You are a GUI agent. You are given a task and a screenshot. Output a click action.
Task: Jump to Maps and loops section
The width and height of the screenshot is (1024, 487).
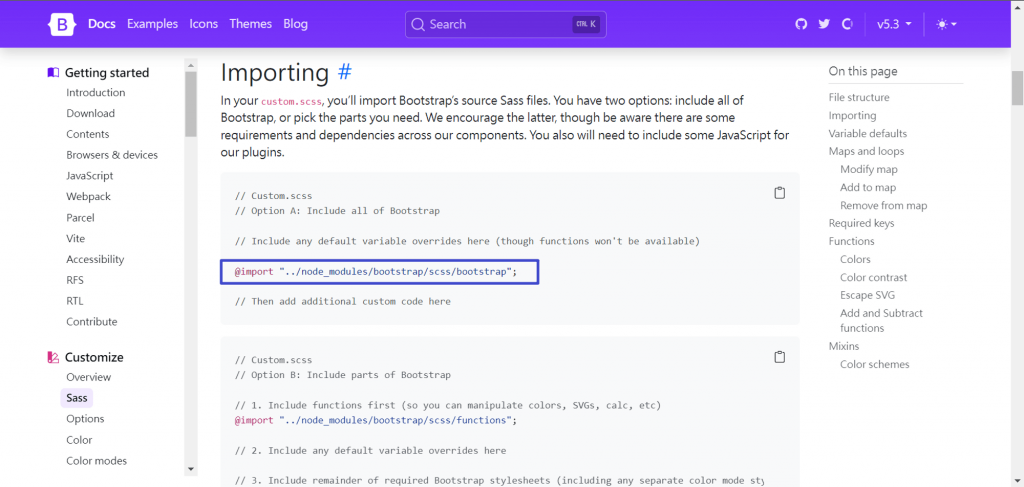[867, 151]
